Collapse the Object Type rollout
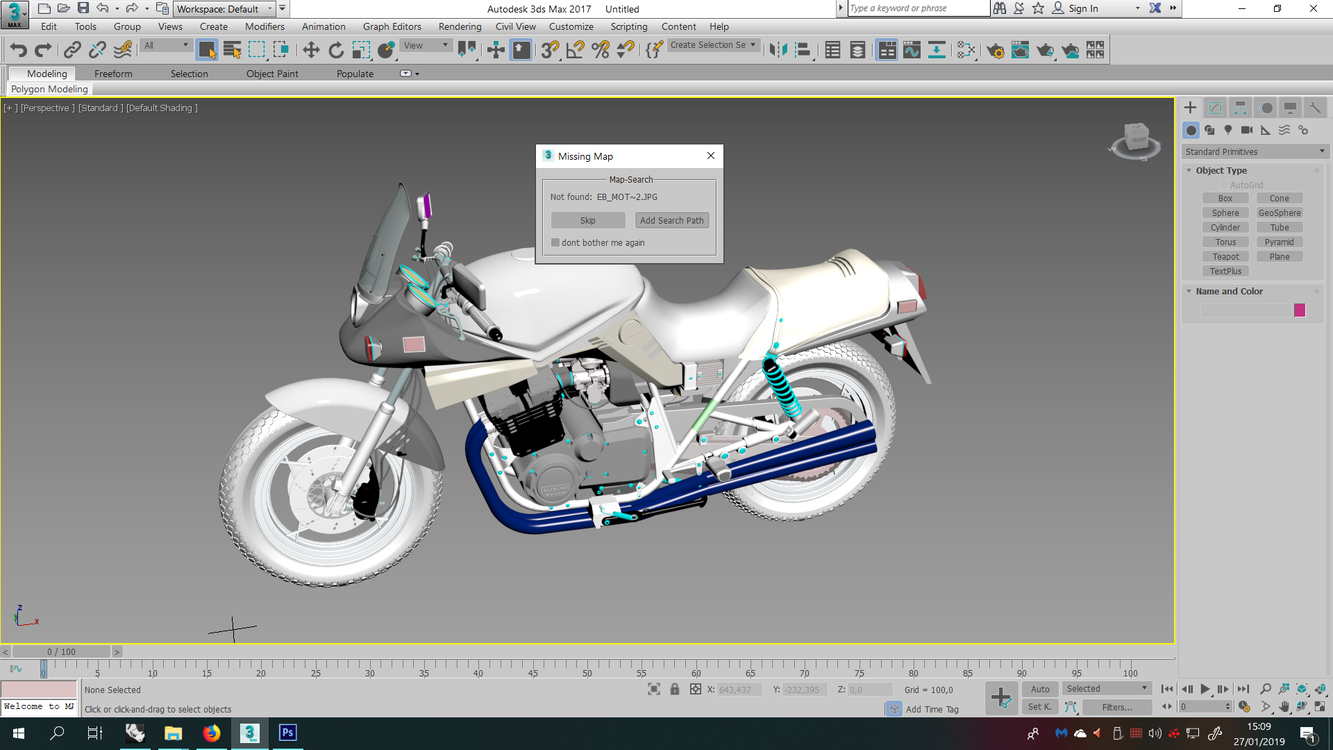 (1221, 171)
